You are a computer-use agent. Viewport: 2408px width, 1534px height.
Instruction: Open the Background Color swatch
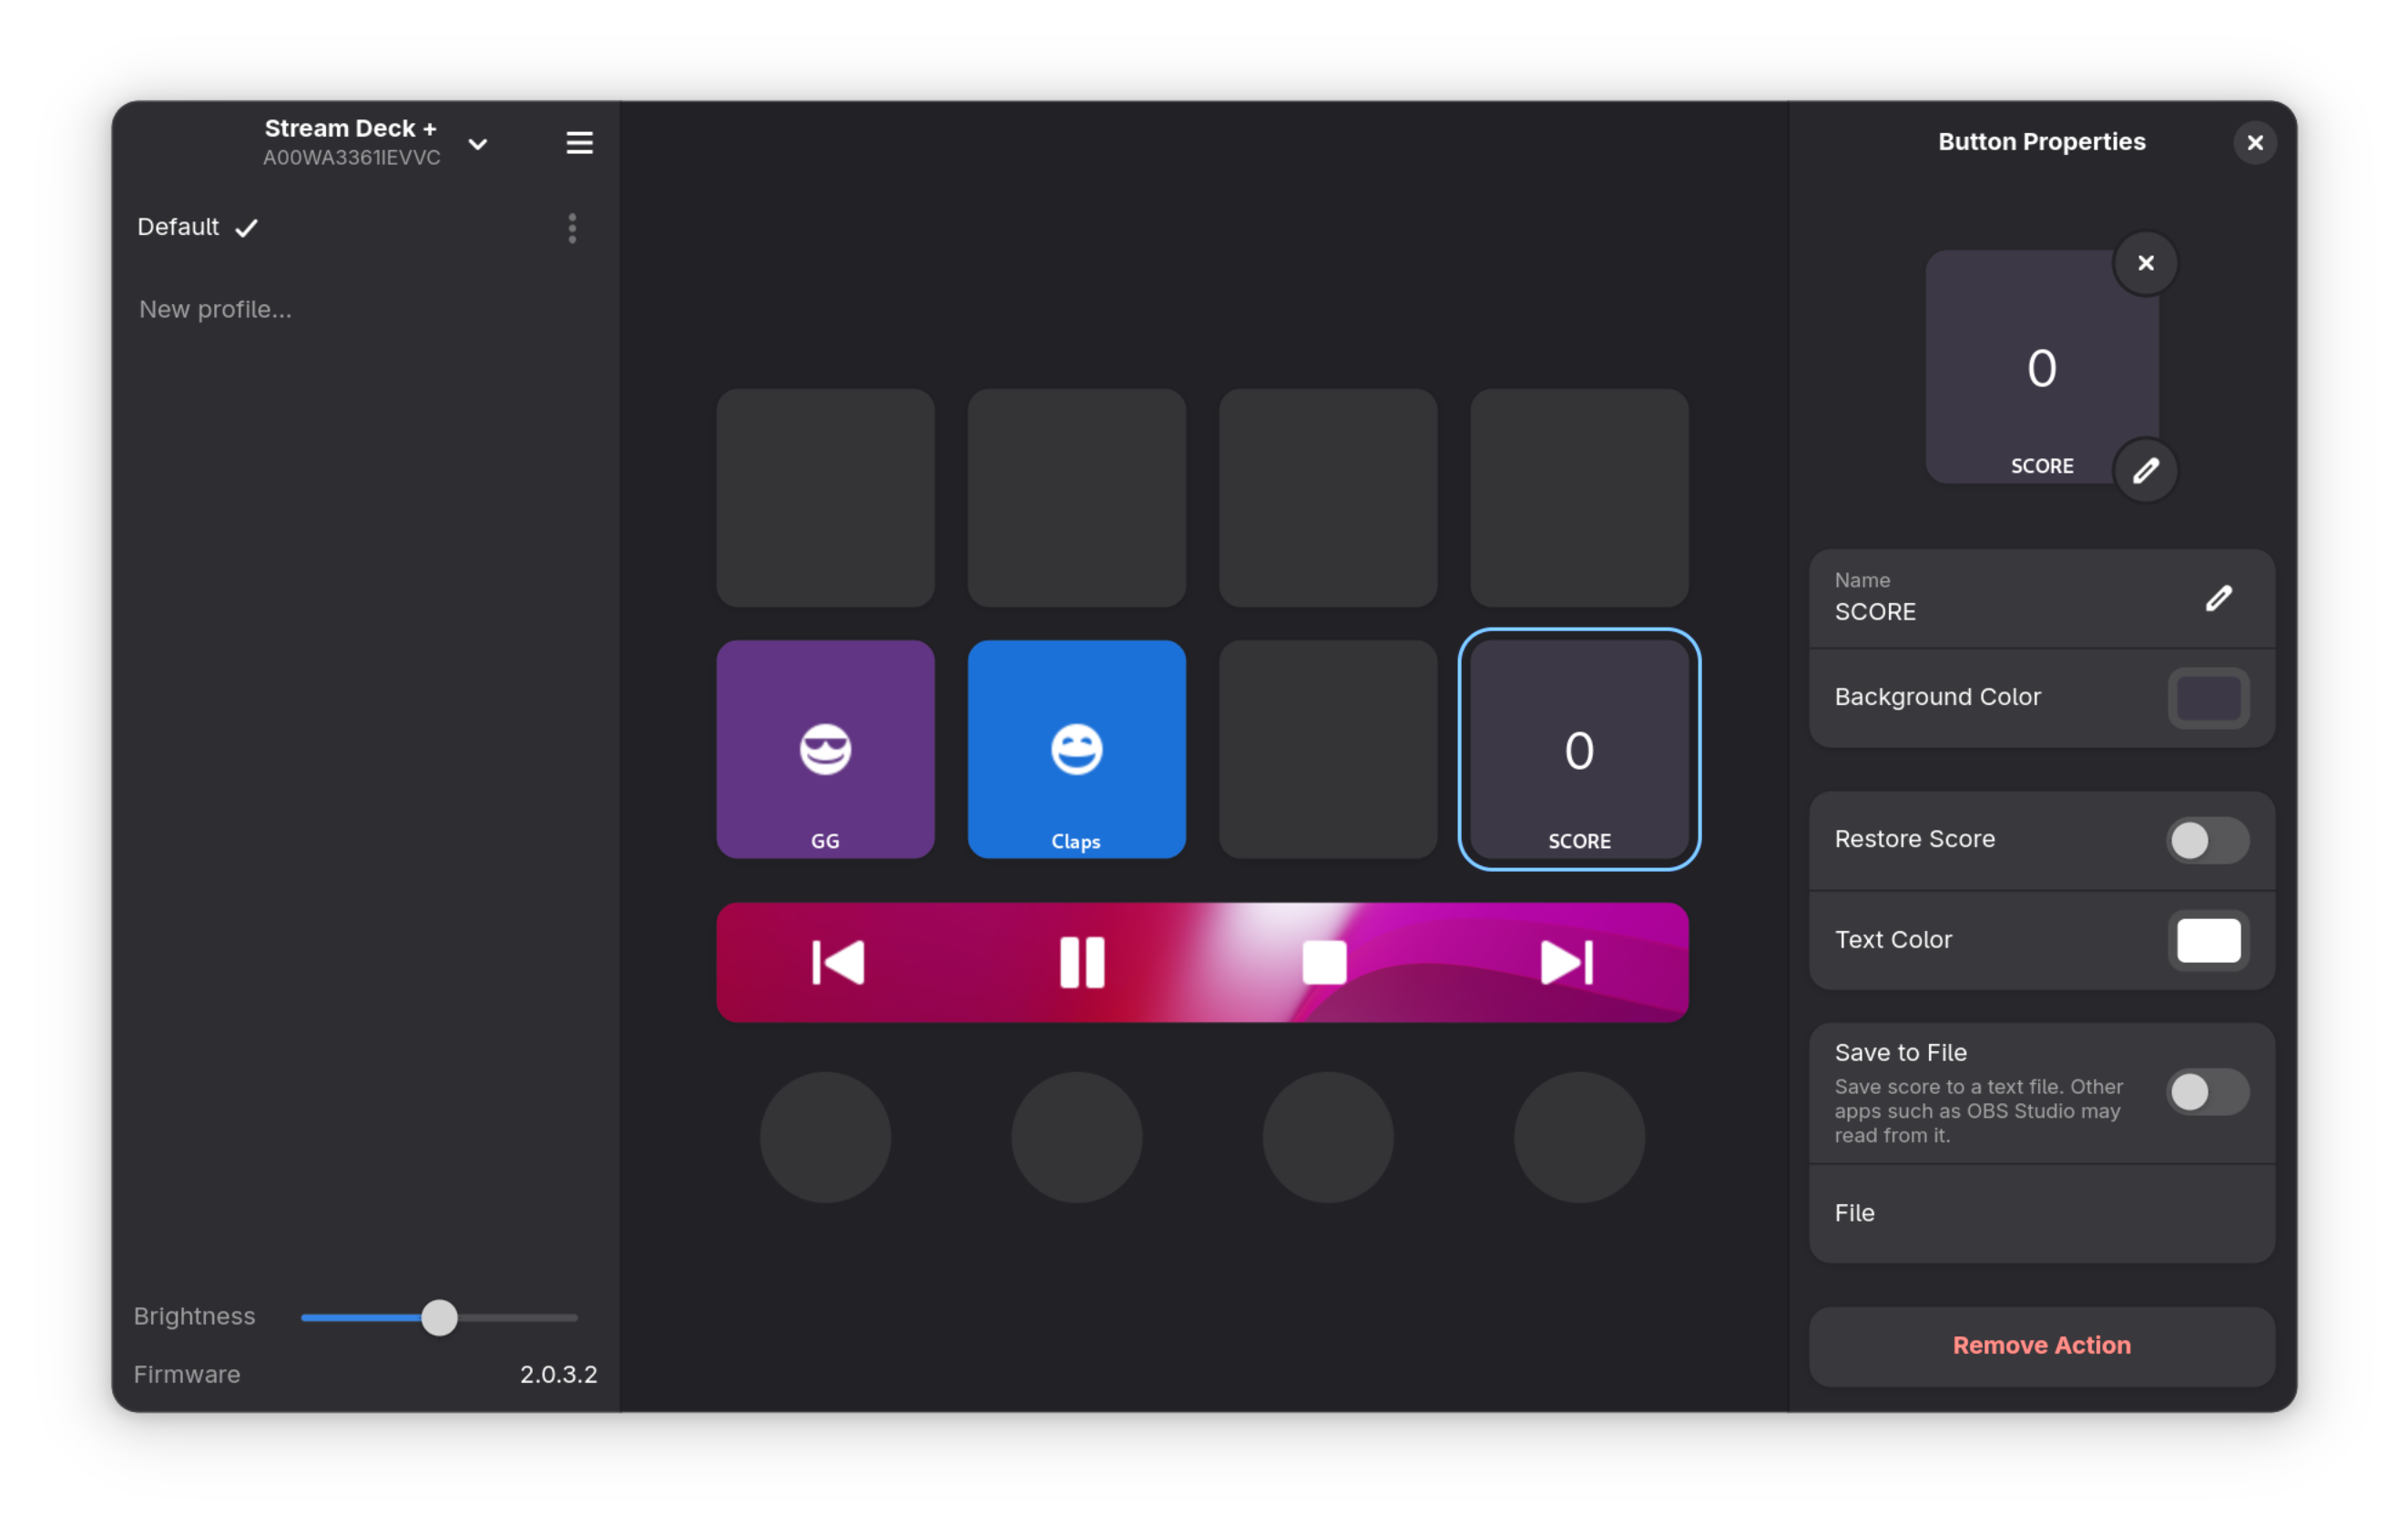(x=2208, y=697)
